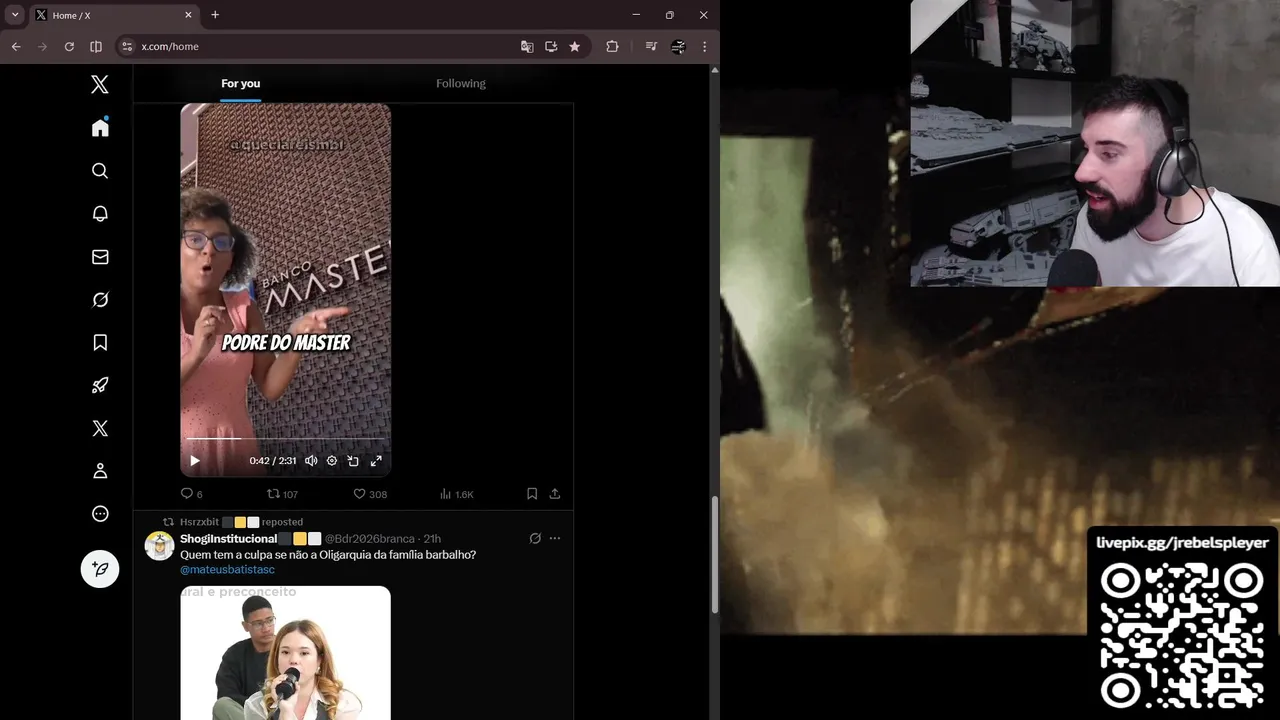
Task: Open Grok icon in sidebar
Action: 100,300
